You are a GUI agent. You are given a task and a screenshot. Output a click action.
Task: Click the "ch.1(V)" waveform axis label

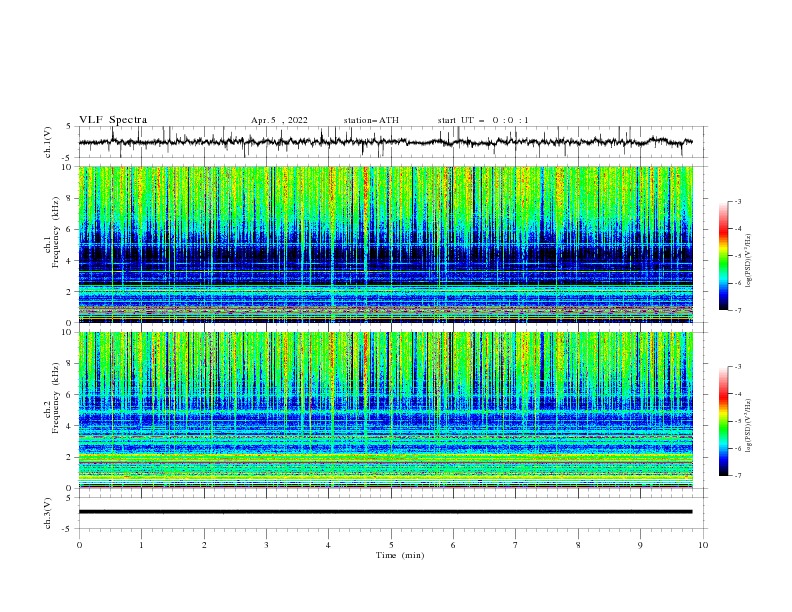click(48, 142)
